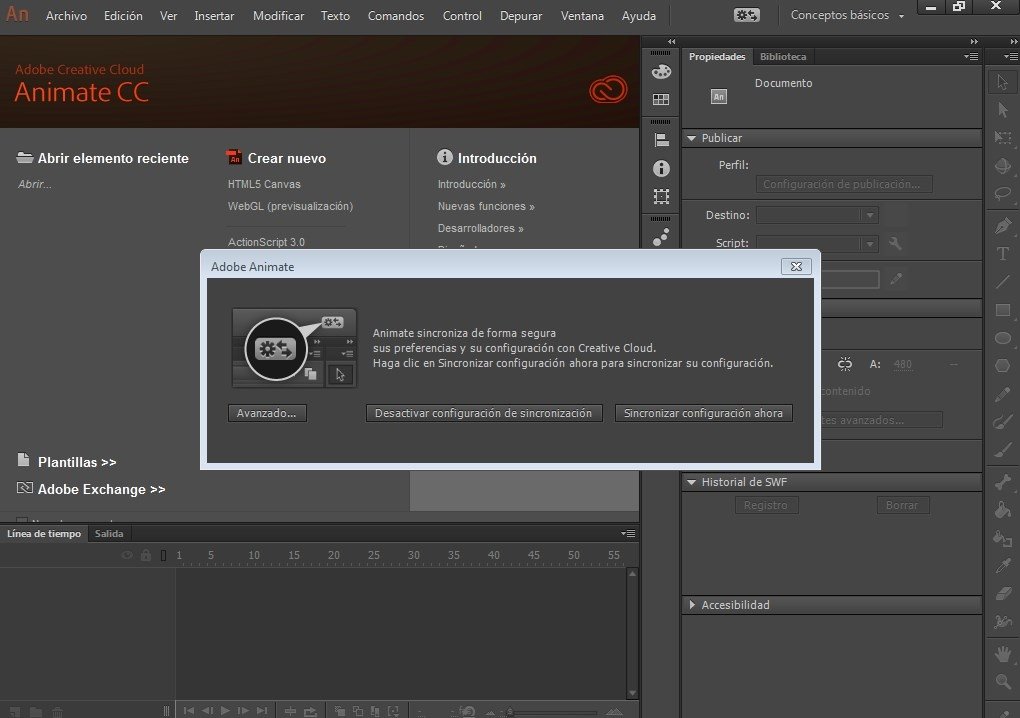This screenshot has height=718, width=1020.
Task: Select the Selection arrow tool
Action: coord(1002,82)
